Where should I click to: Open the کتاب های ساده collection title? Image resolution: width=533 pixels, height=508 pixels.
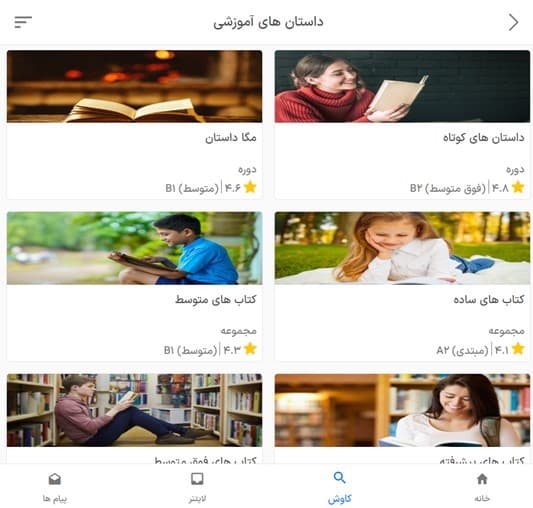point(489,300)
